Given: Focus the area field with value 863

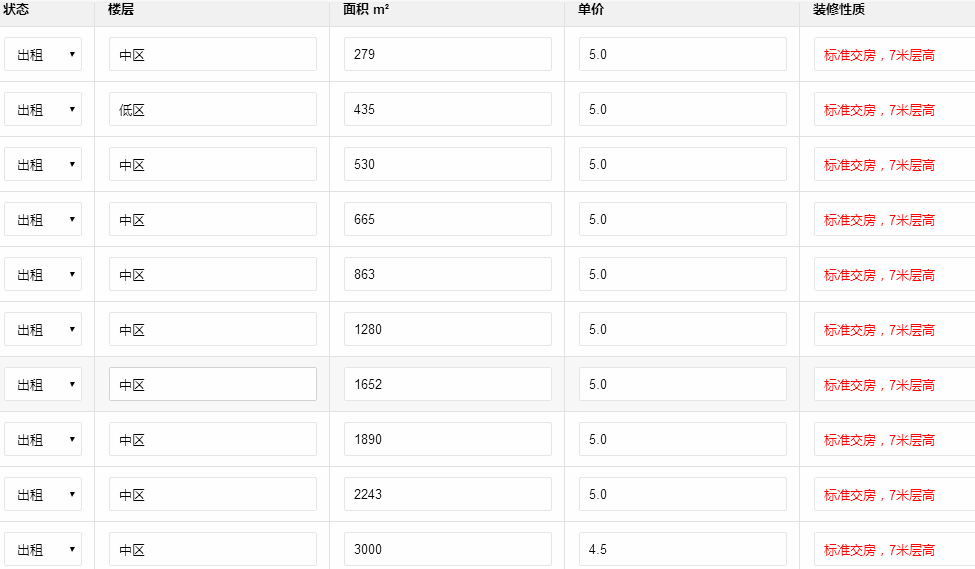Looking at the screenshot, I should [x=447, y=275].
